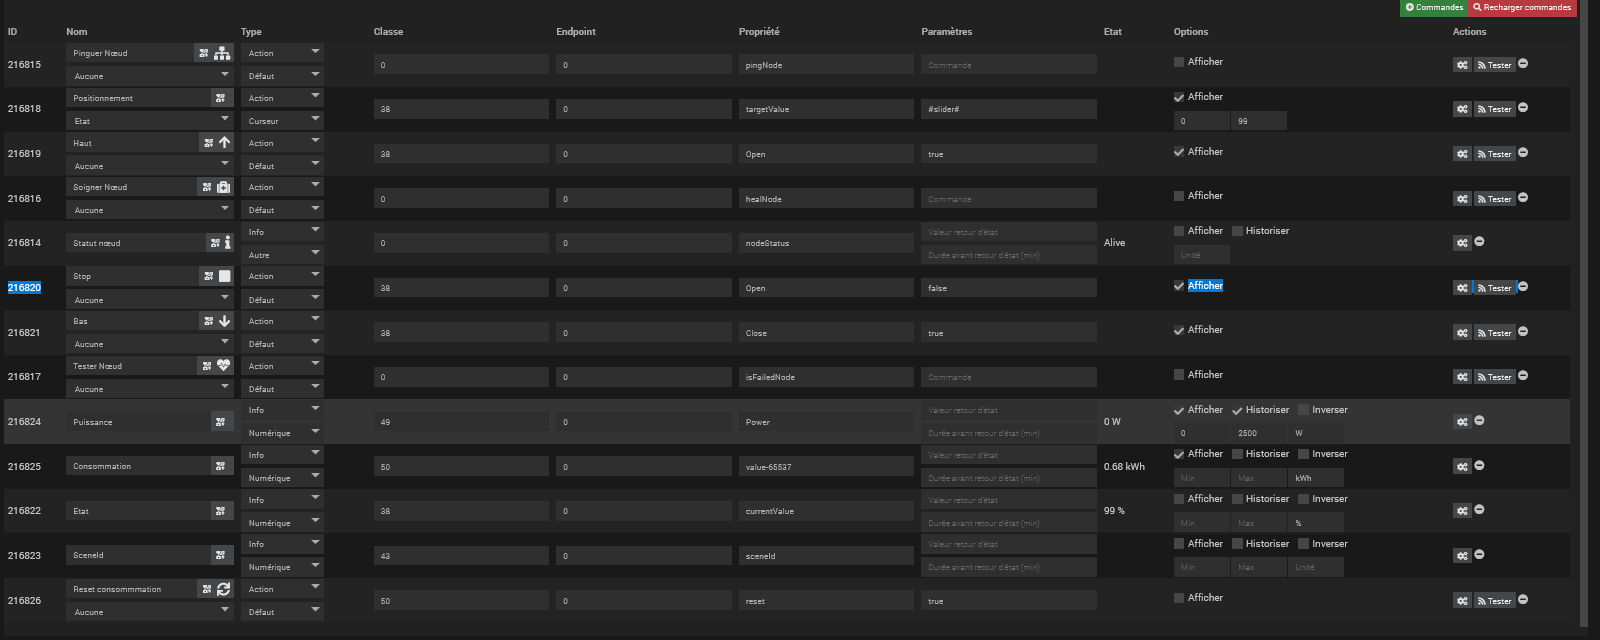Click the medkit icon for Soigner Nœud
This screenshot has width=1600, height=640.
(x=224, y=187)
